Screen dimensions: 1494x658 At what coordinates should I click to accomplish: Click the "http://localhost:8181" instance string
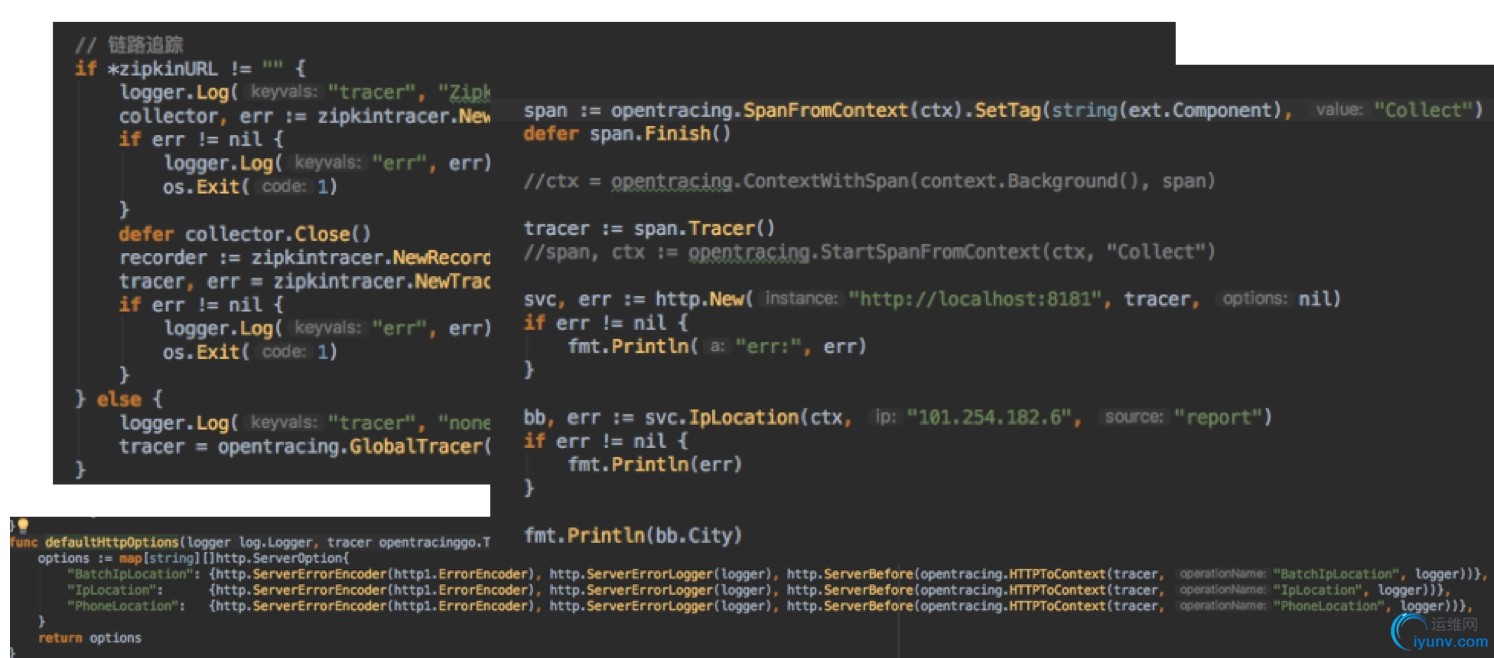977,299
